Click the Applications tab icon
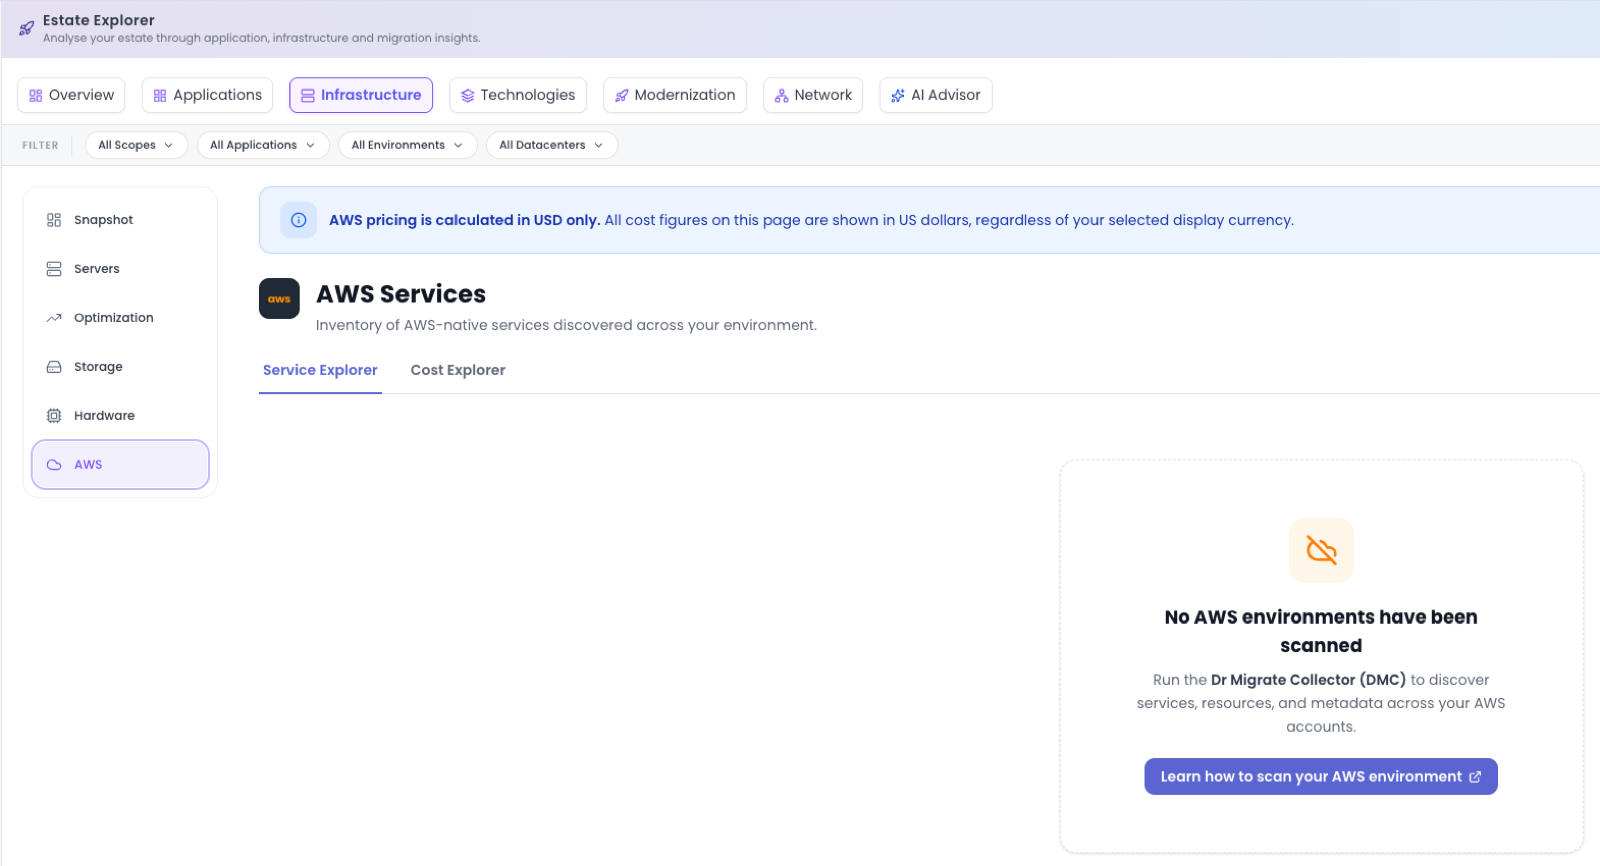Screen dimensions: 1600x866 [160, 96]
